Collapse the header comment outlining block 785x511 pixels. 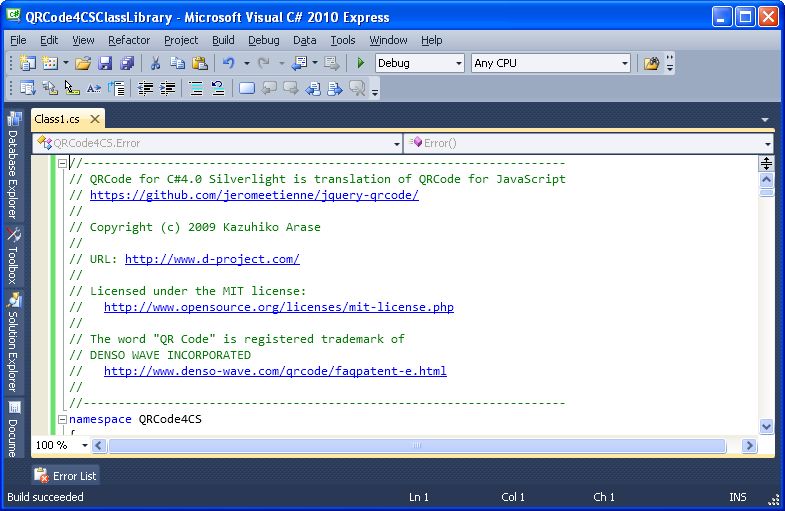coord(62,163)
